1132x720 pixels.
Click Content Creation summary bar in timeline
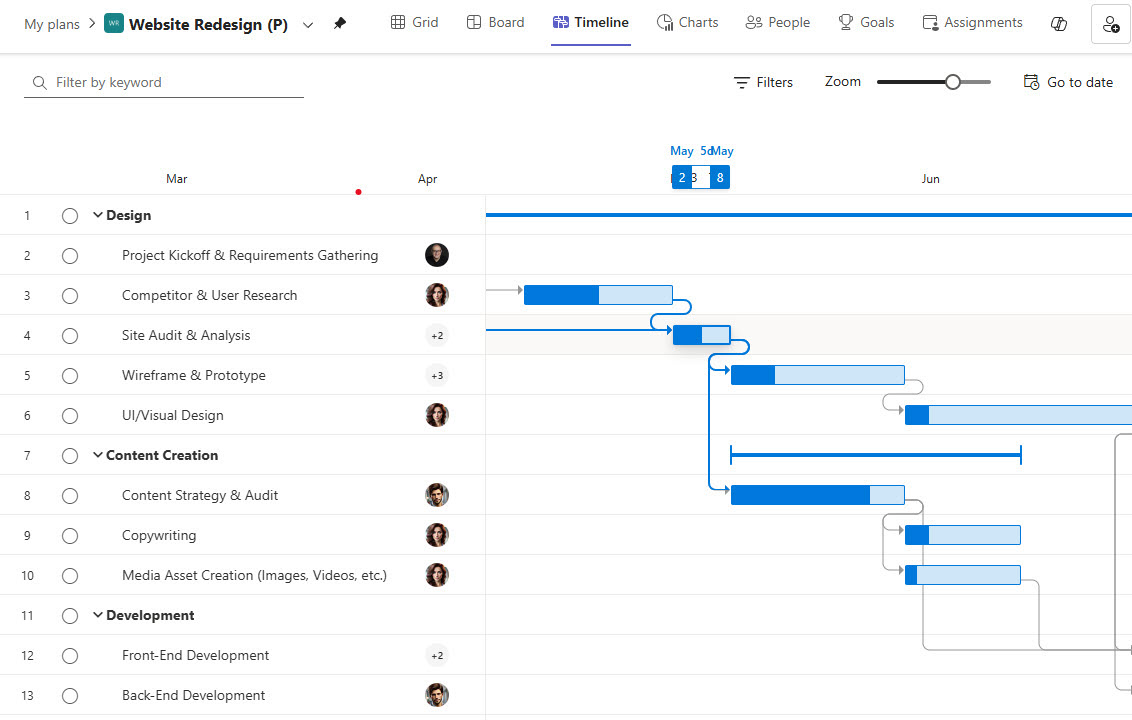click(876, 455)
